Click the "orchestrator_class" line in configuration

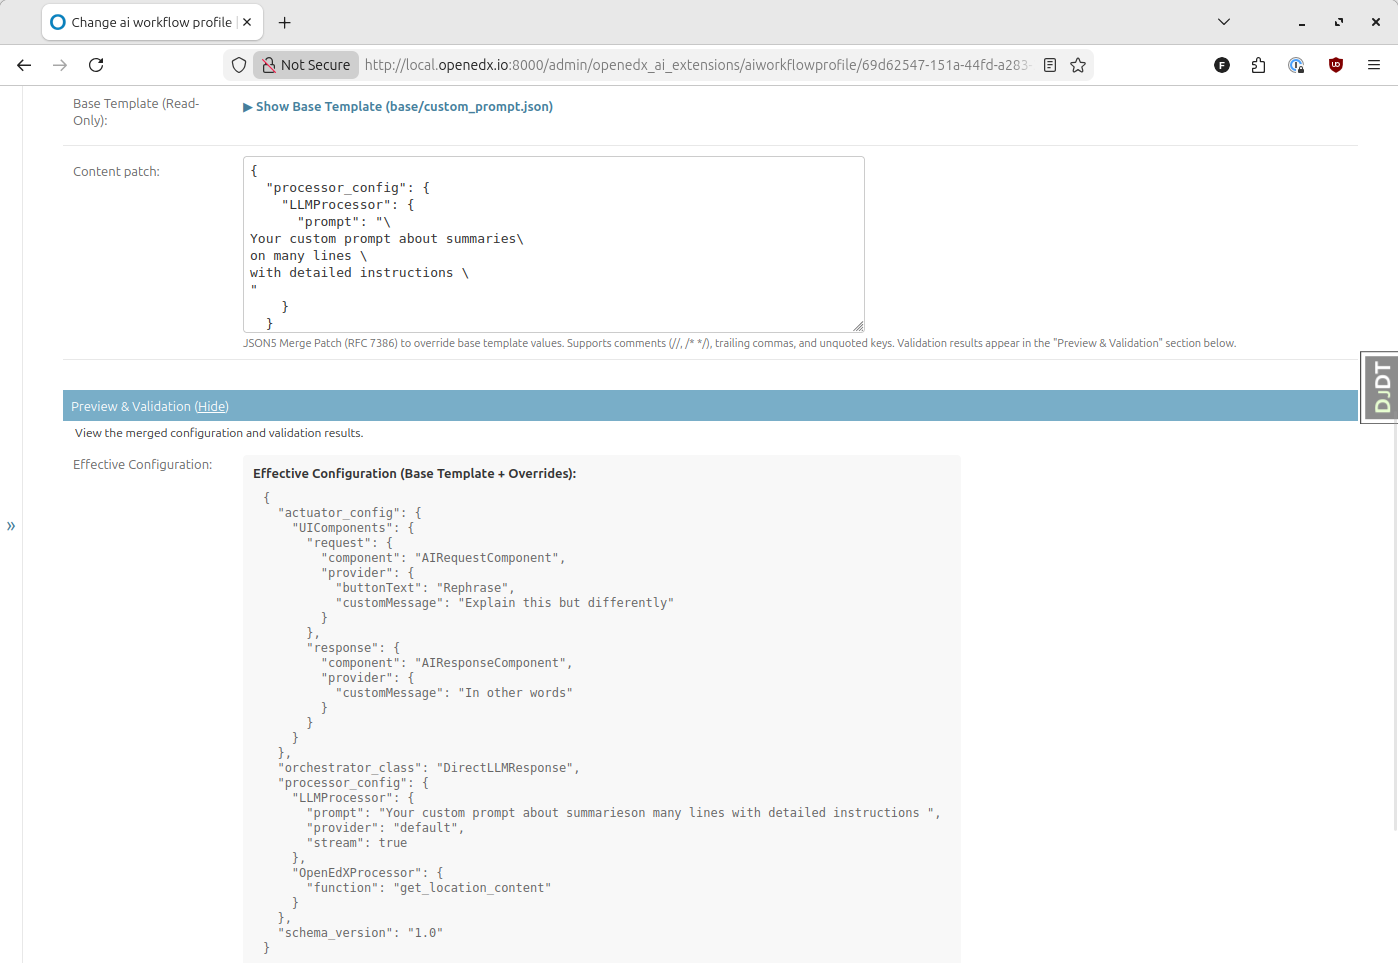428,768
